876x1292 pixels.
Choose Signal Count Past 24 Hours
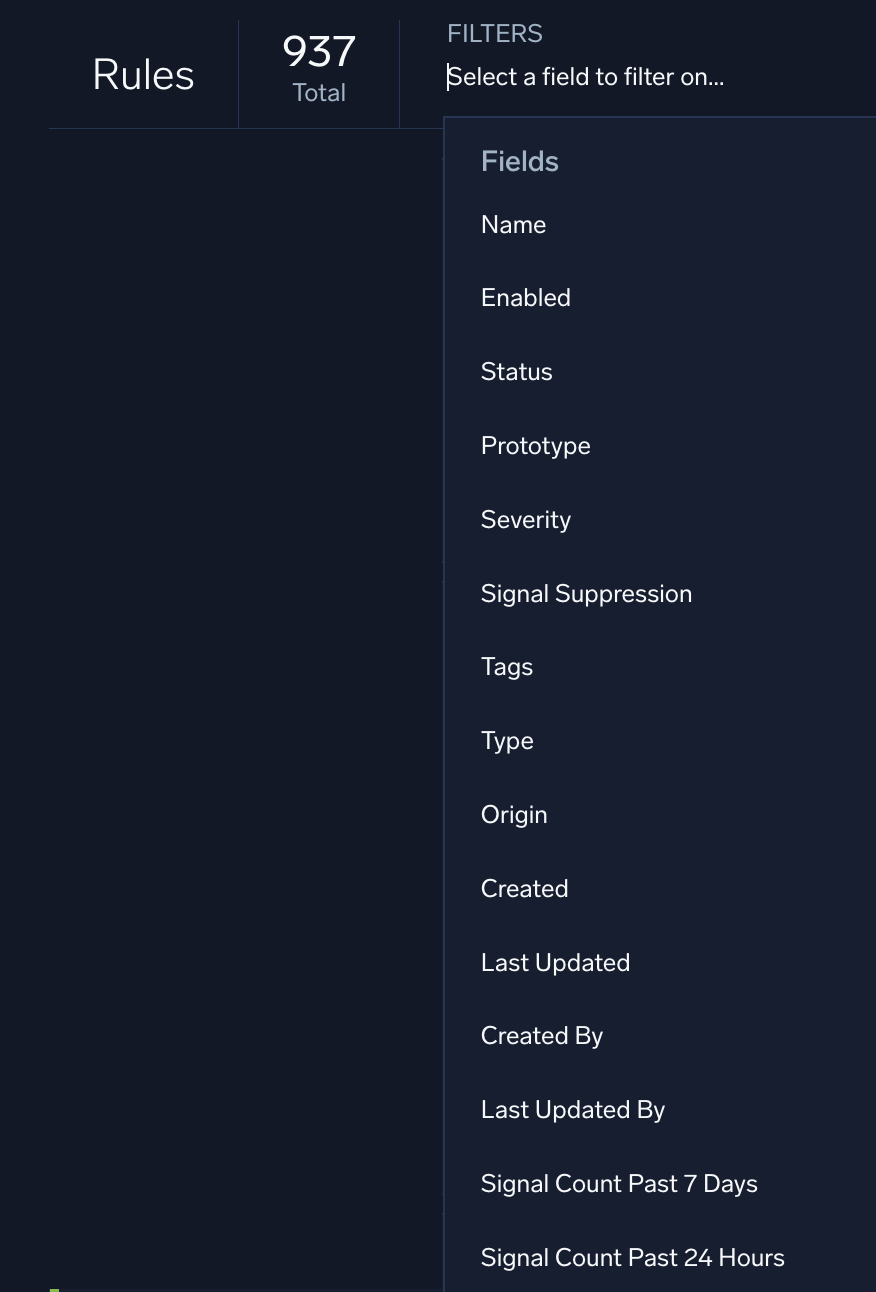tap(632, 1258)
